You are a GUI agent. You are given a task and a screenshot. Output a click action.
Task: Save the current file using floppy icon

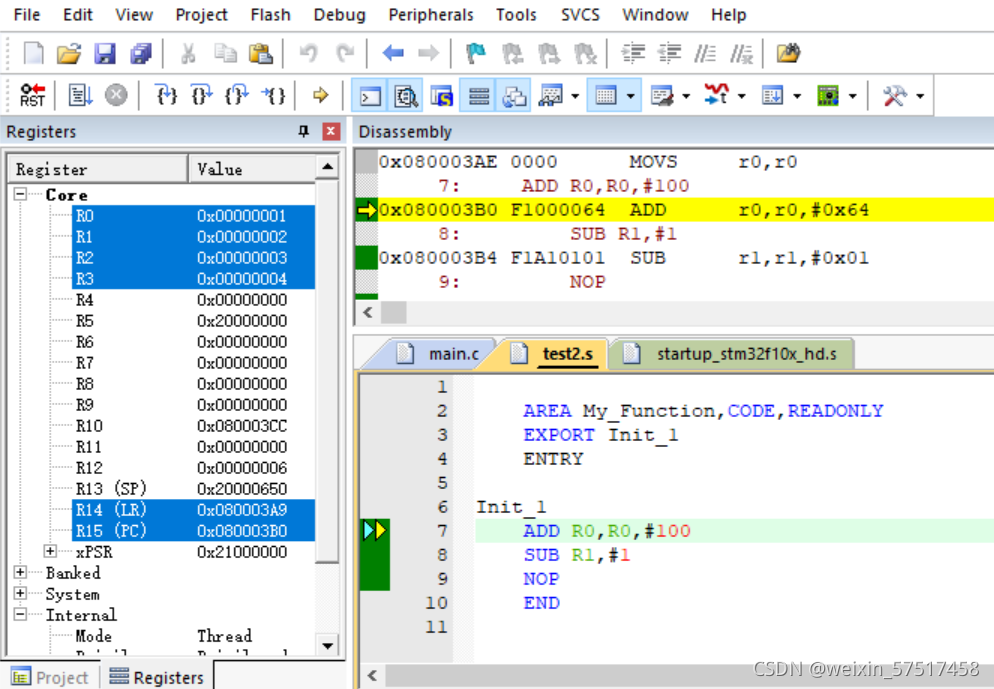[x=105, y=54]
